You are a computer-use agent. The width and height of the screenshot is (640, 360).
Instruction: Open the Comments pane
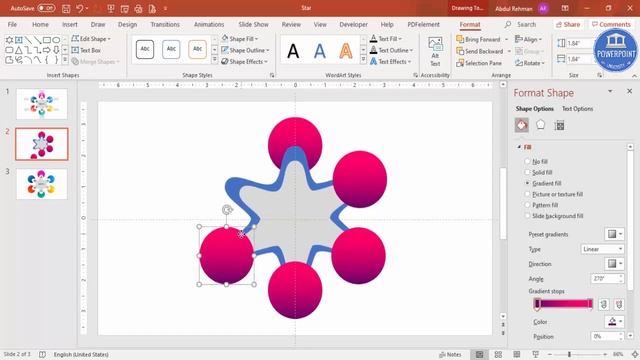point(611,24)
